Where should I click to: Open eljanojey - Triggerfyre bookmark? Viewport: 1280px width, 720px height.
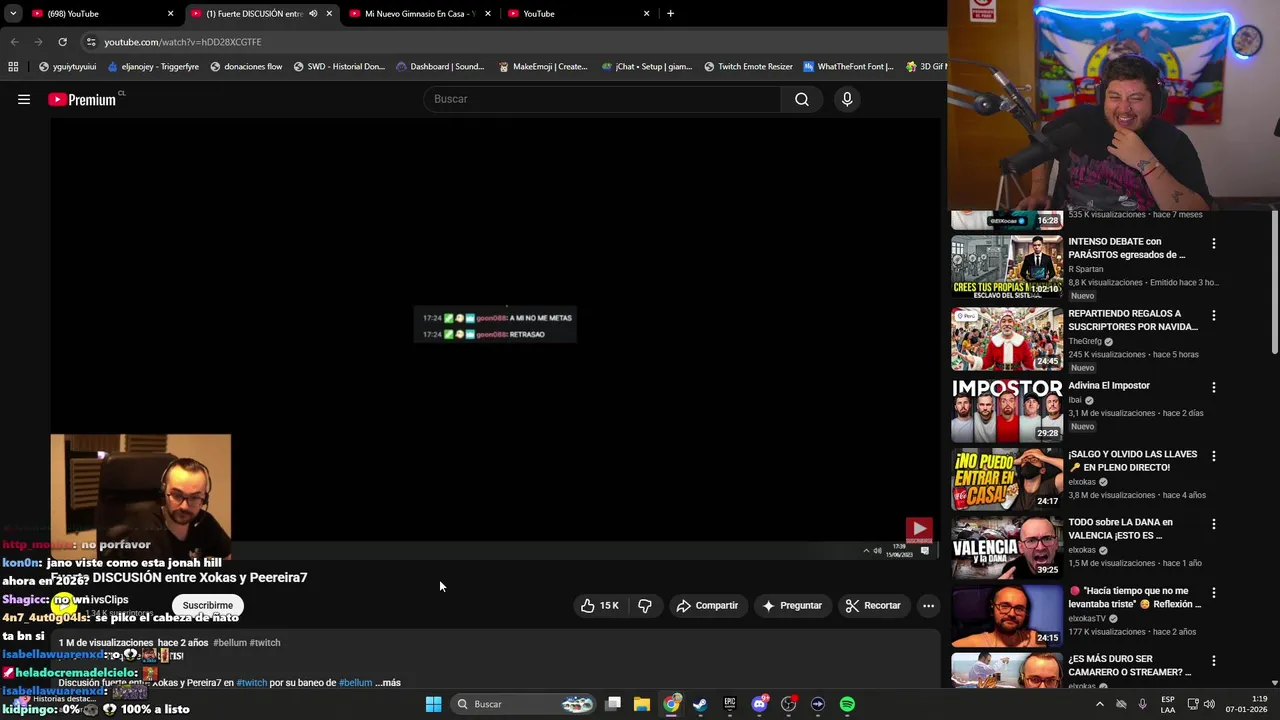(x=153, y=67)
